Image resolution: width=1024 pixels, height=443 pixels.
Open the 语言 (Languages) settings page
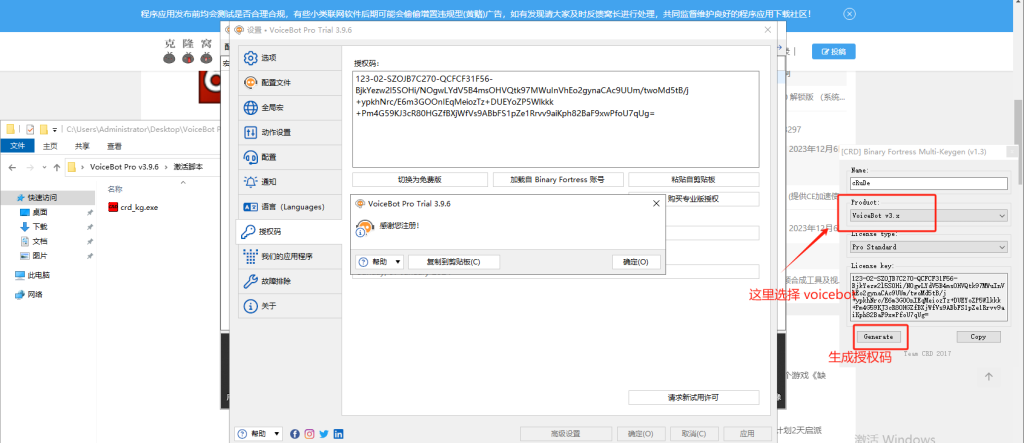point(289,207)
